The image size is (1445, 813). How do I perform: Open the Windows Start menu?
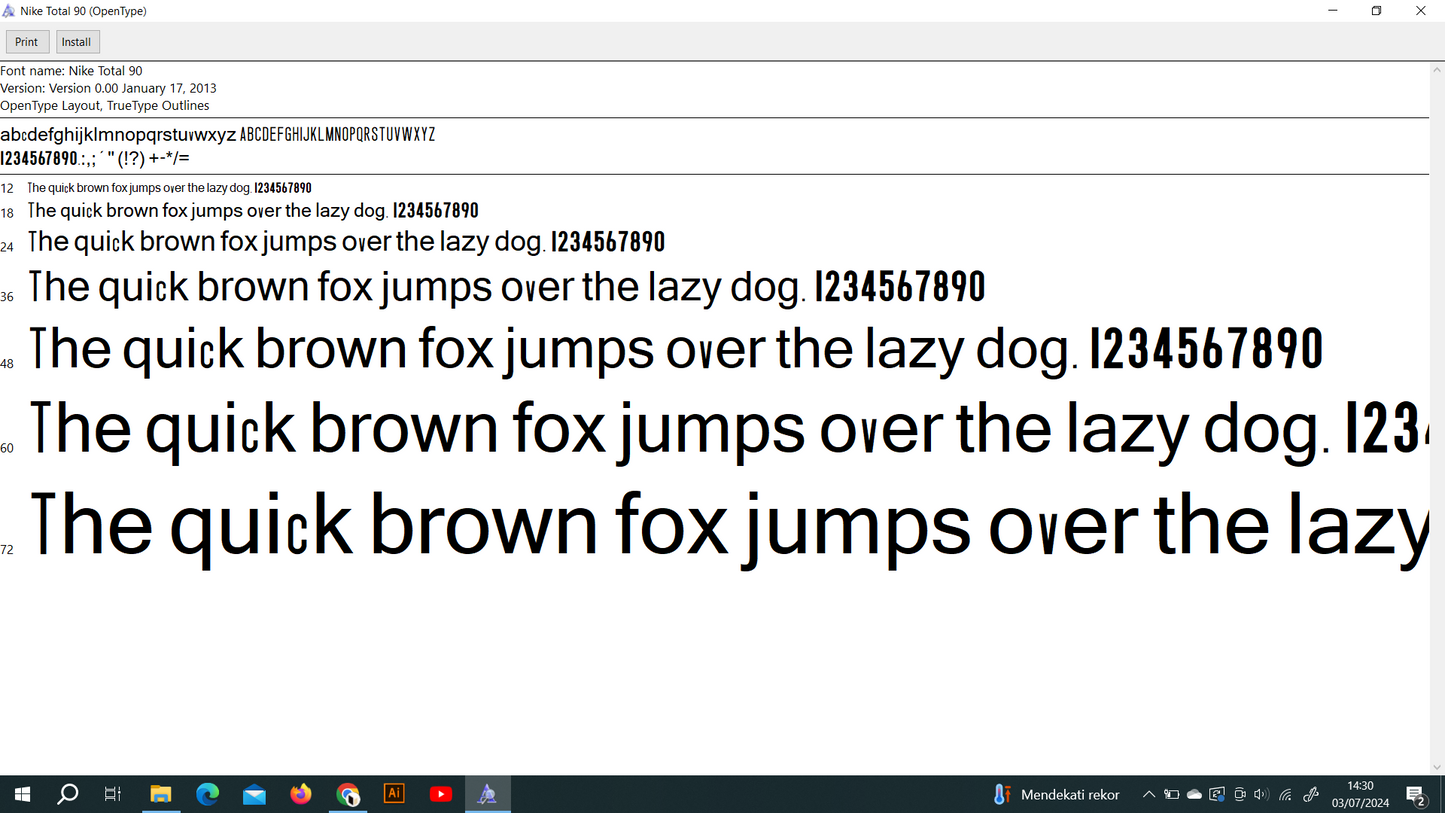tap(22, 794)
